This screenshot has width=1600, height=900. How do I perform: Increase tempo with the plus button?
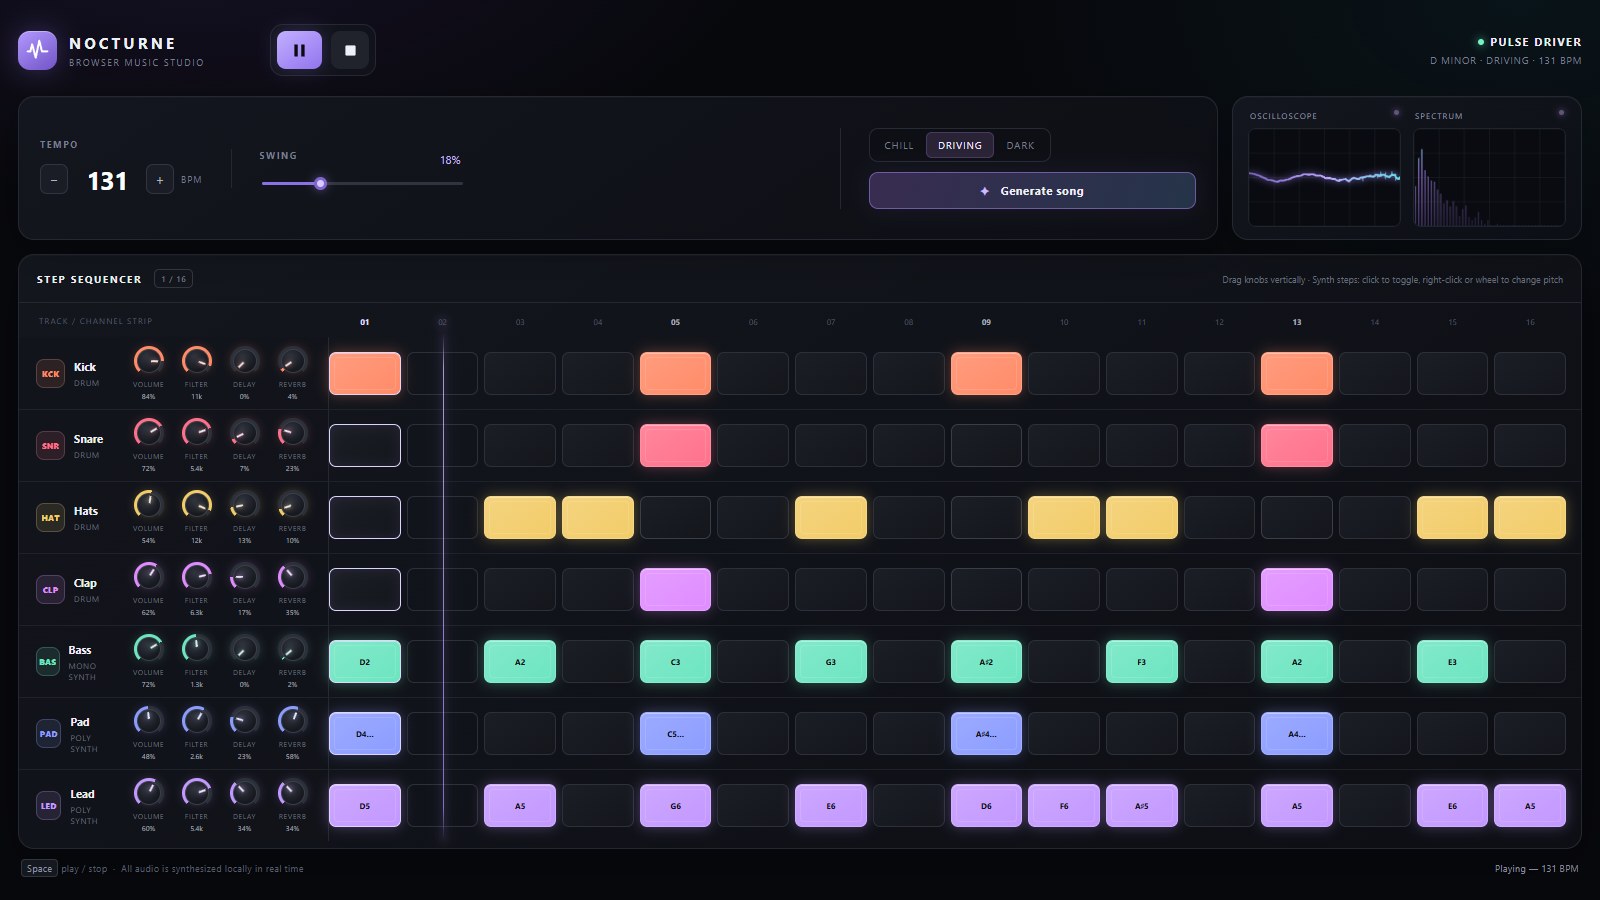tap(160, 180)
